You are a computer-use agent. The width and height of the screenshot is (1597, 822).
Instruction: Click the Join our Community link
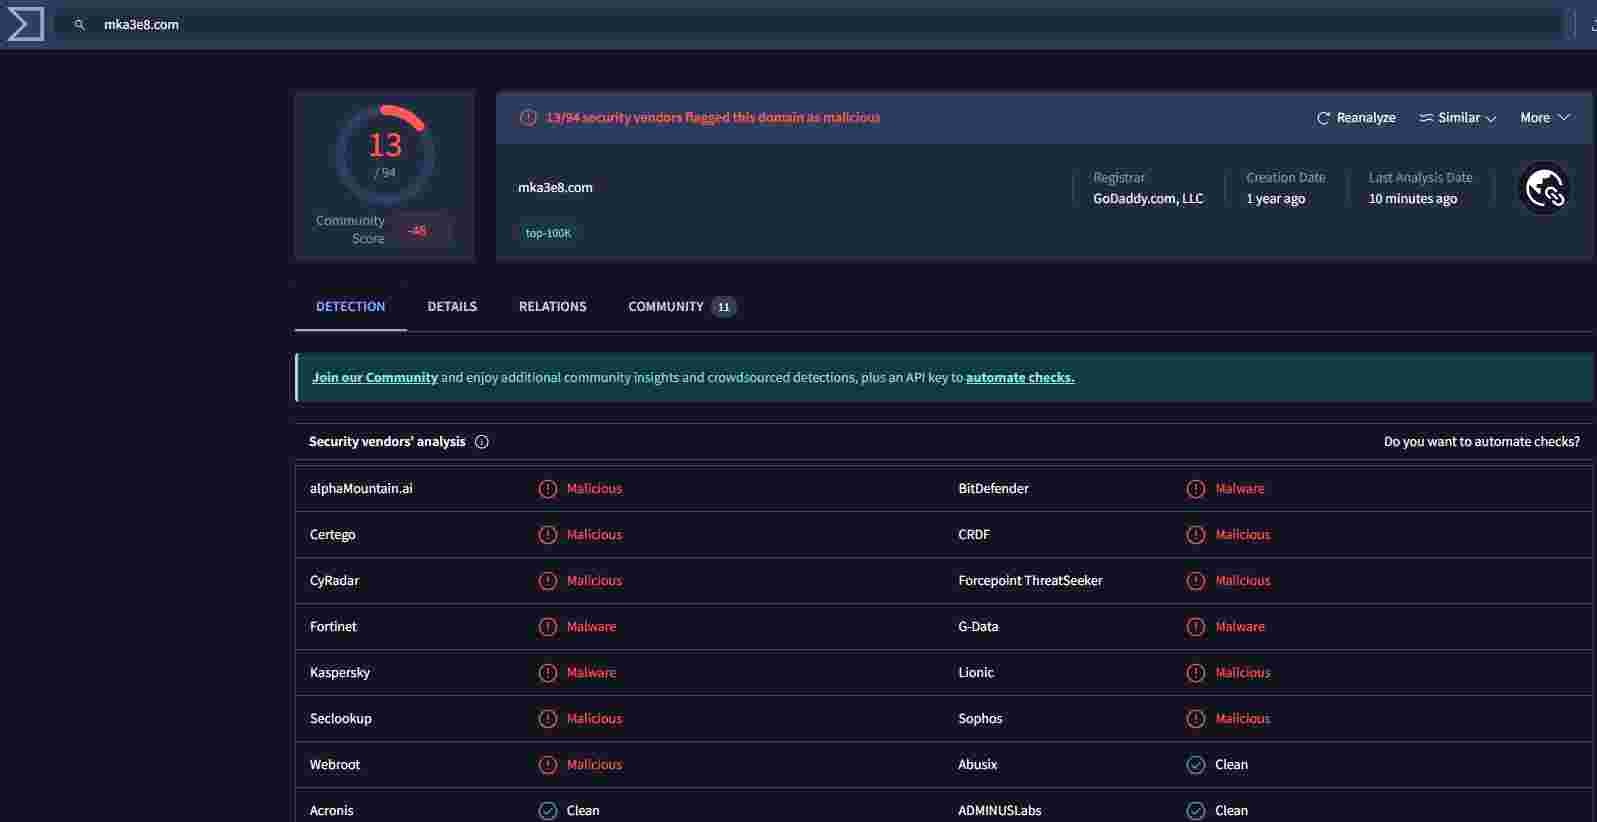374,378
